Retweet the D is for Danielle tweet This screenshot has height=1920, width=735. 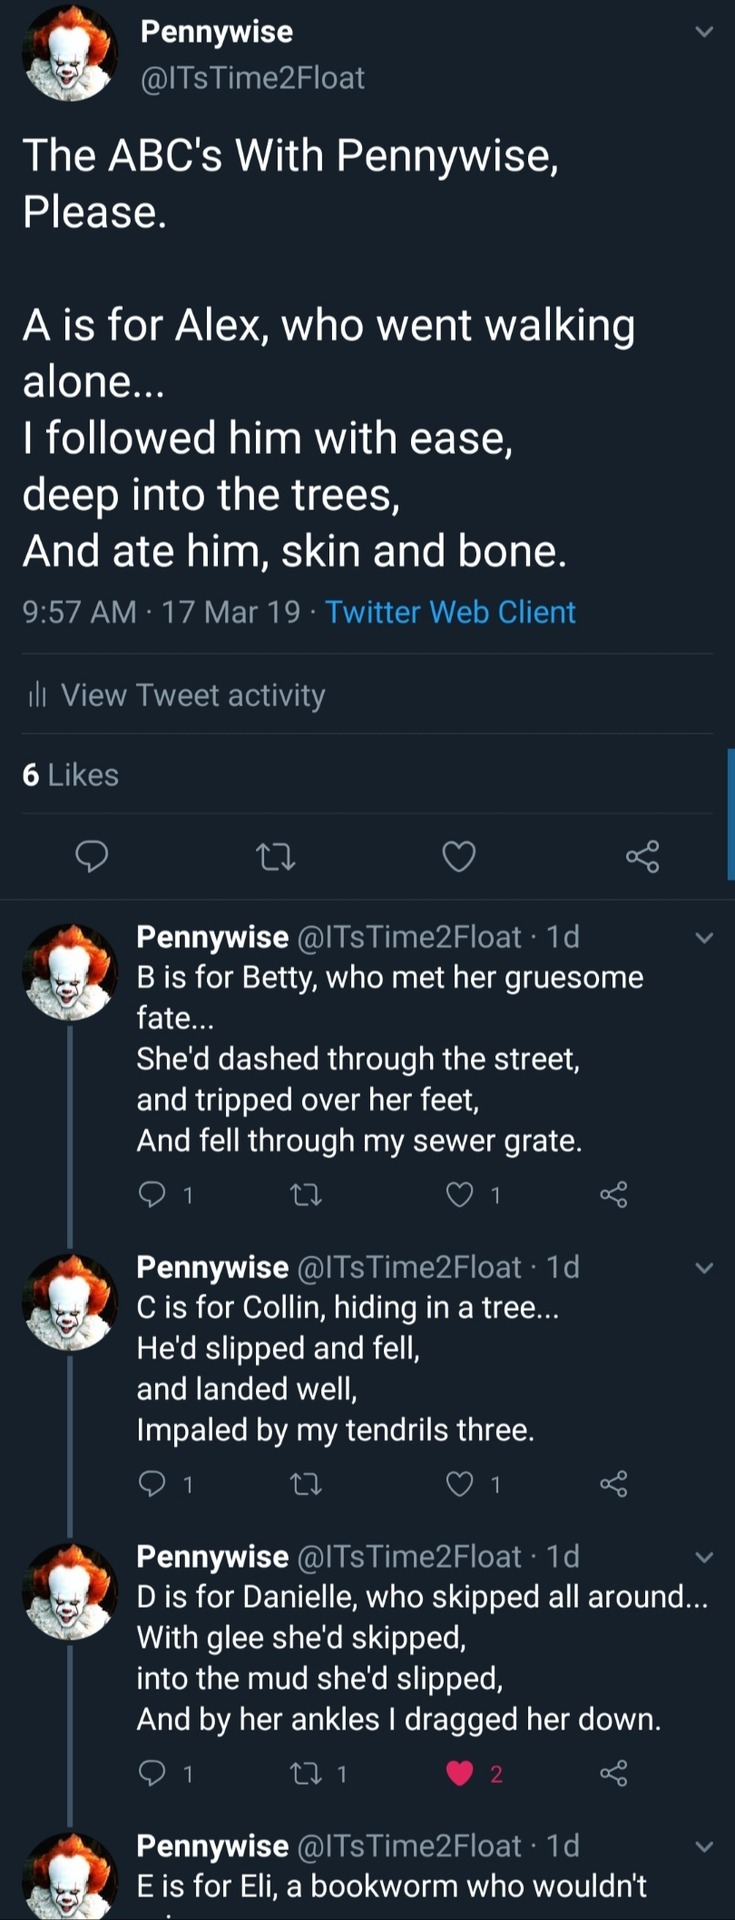pos(305,1774)
